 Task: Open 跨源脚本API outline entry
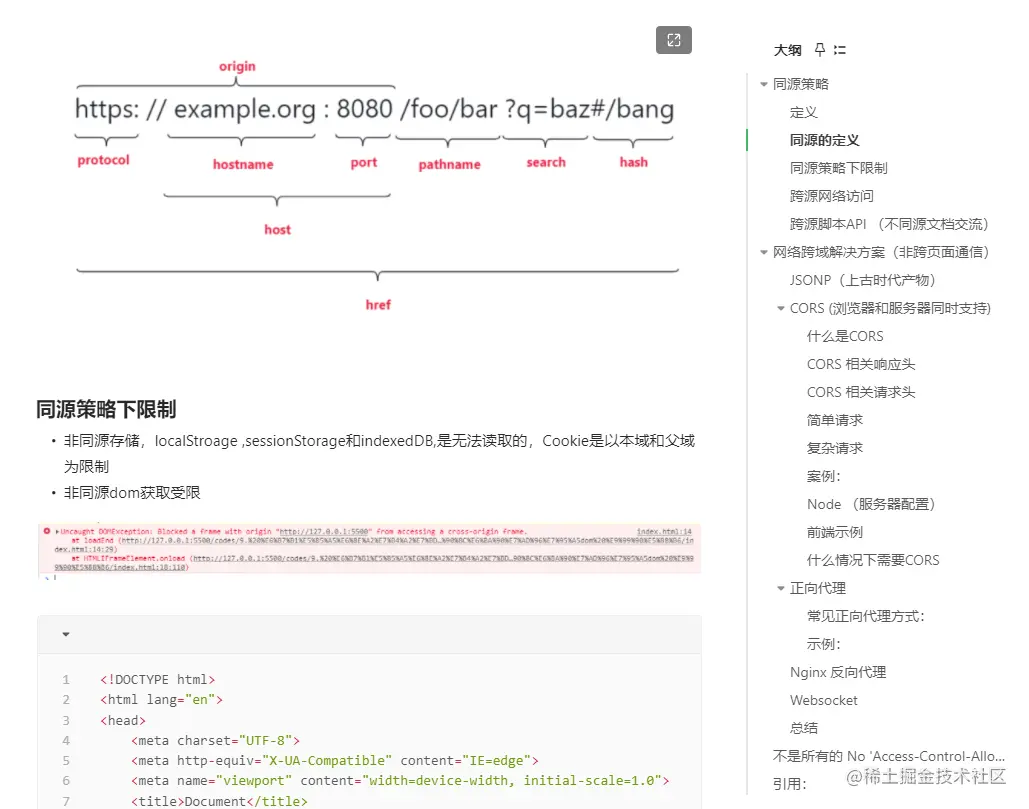(x=889, y=224)
